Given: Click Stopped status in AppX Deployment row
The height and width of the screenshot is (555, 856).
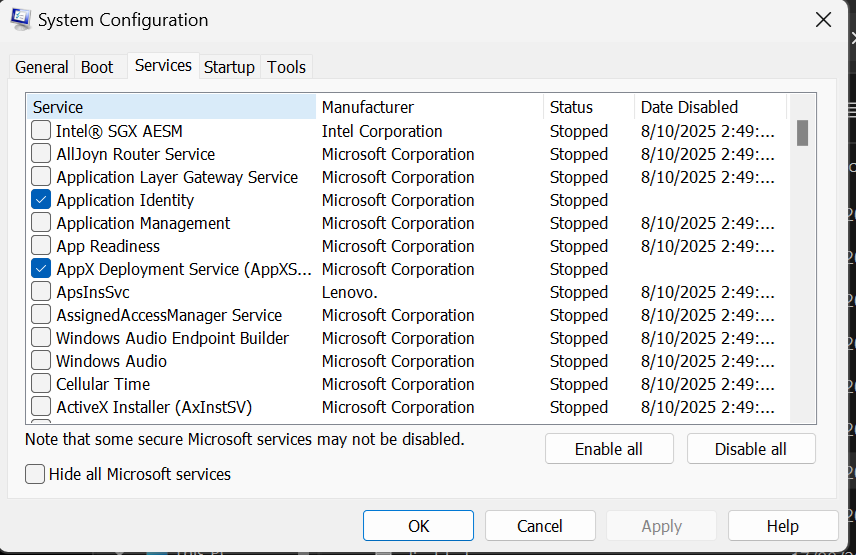Looking at the screenshot, I should click(579, 268).
